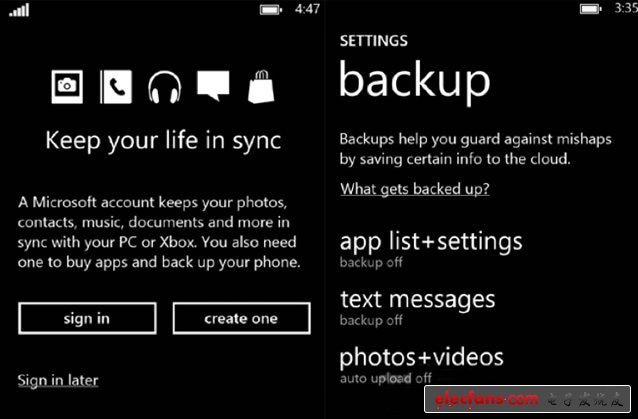Tap the battery icon beside 3:35
638x419 pixels.
coord(591,9)
